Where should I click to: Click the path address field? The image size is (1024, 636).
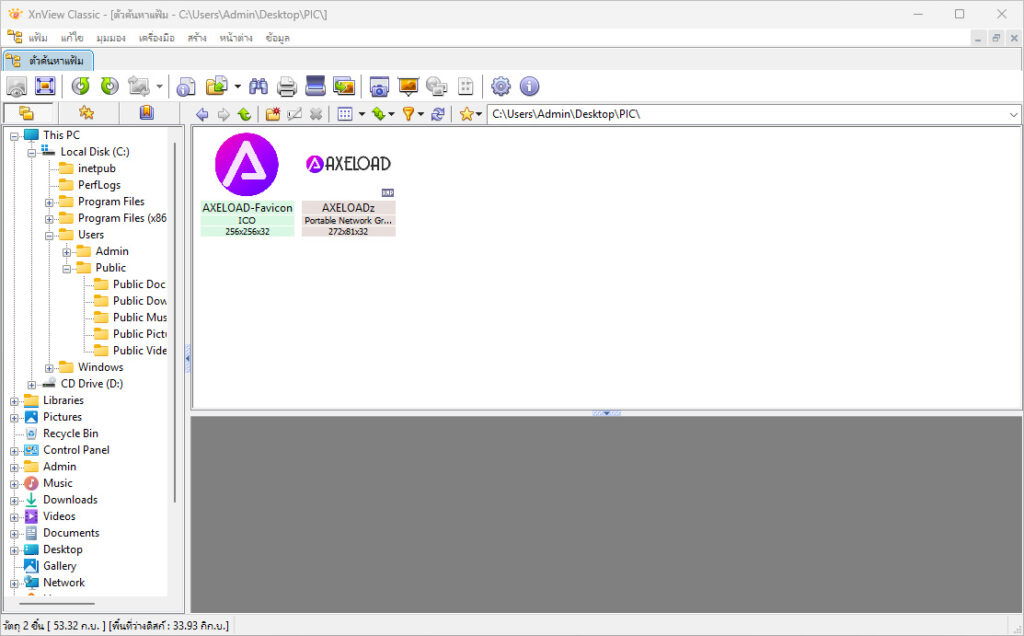pos(748,114)
